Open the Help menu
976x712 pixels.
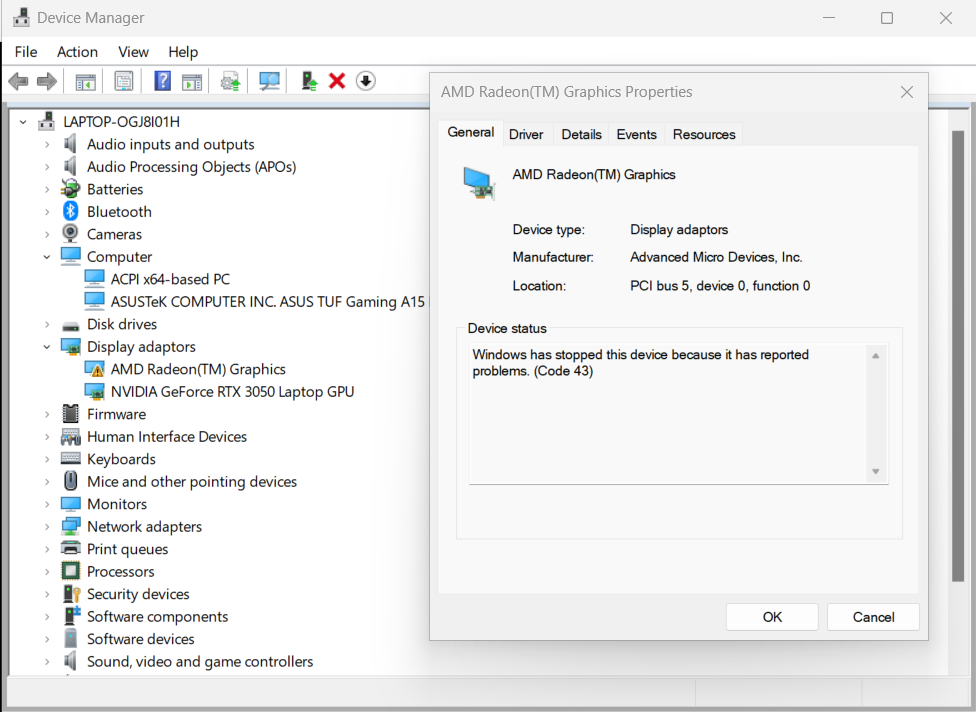pyautogui.click(x=183, y=52)
